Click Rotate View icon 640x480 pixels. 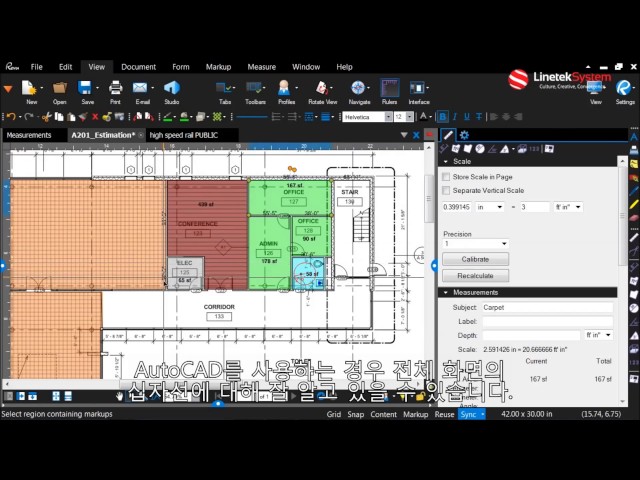(322, 88)
